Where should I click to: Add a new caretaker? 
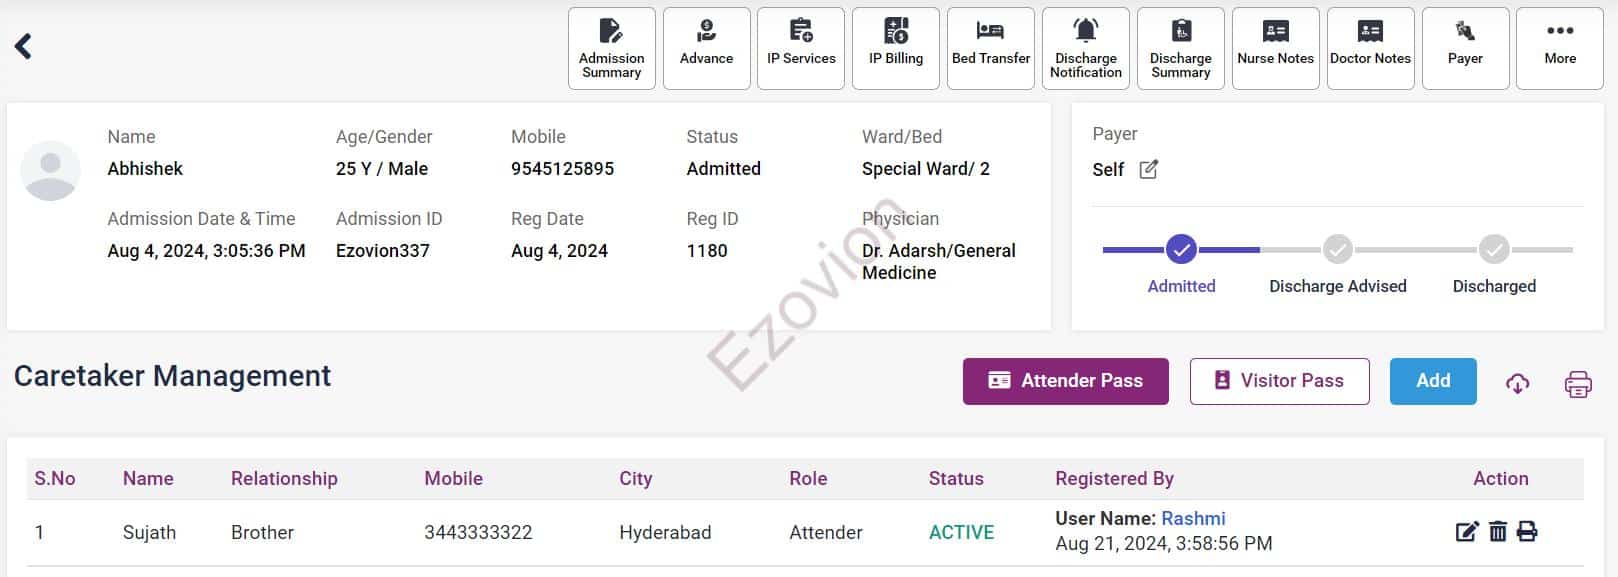click(1432, 381)
